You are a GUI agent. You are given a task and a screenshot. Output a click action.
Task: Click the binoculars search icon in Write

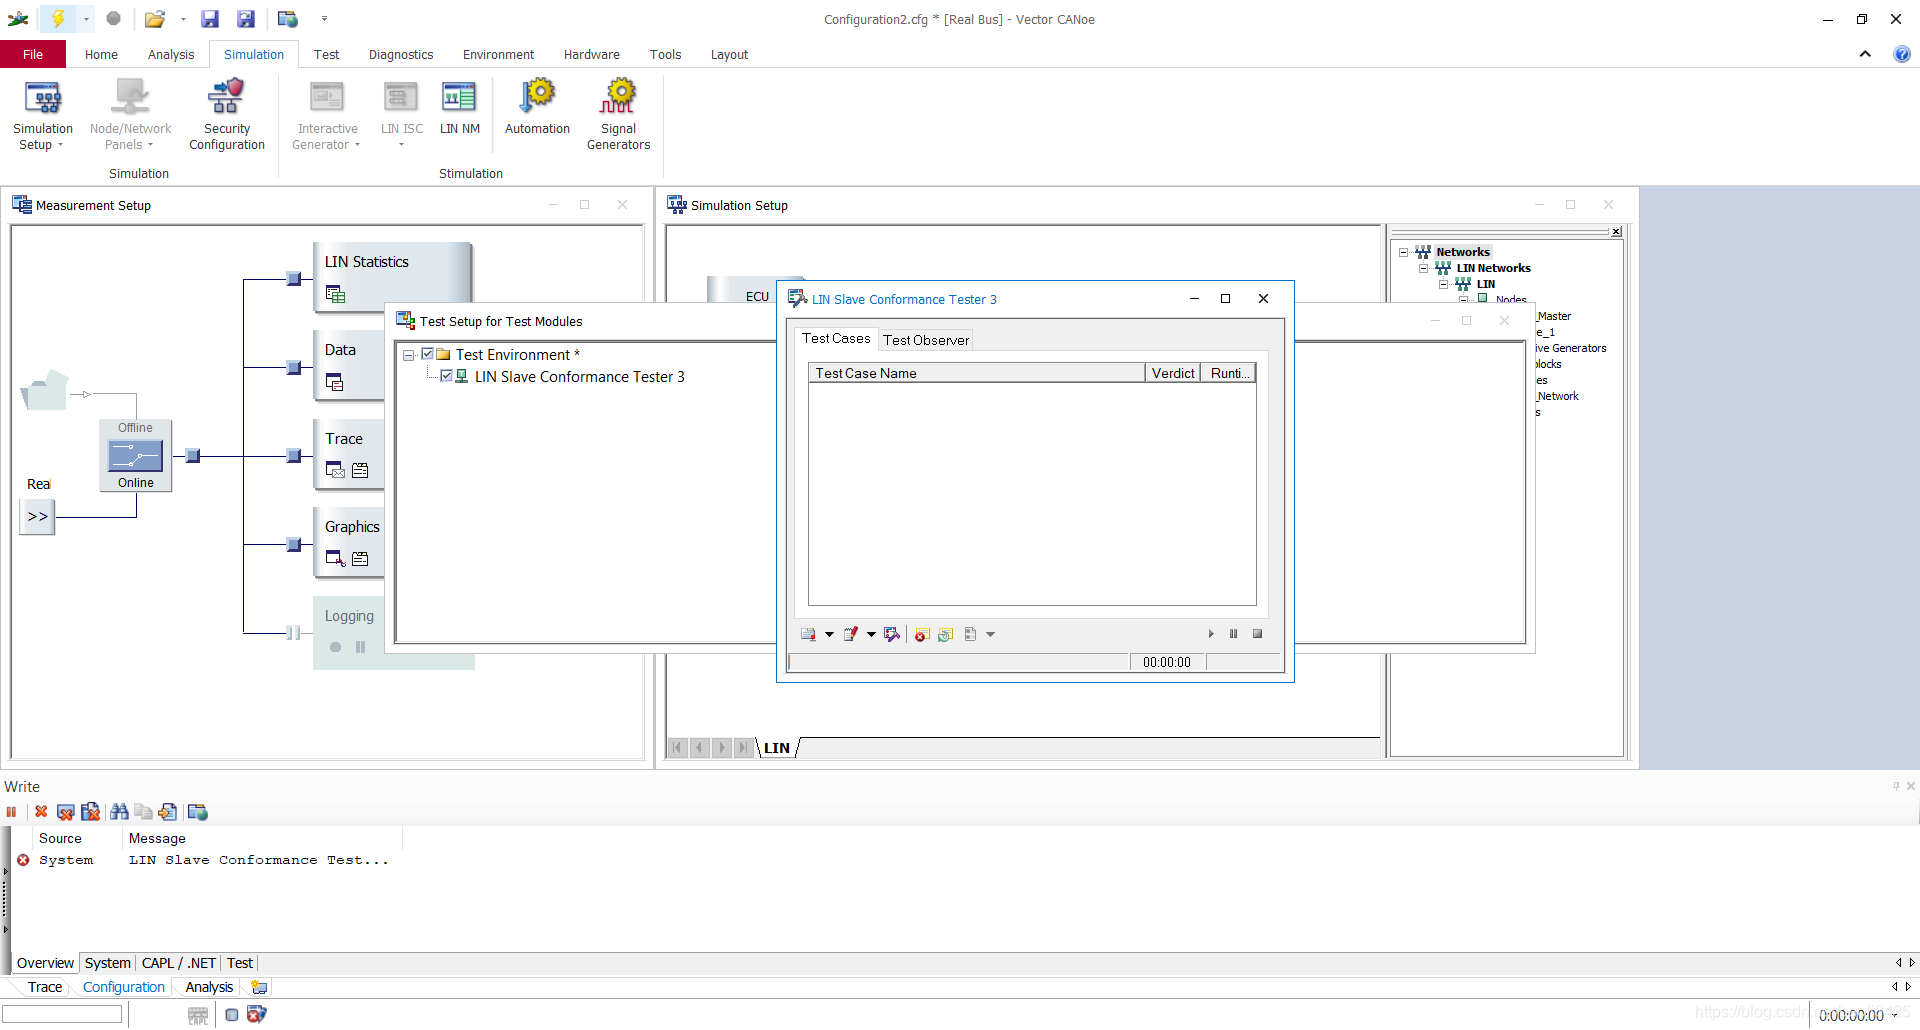(119, 812)
